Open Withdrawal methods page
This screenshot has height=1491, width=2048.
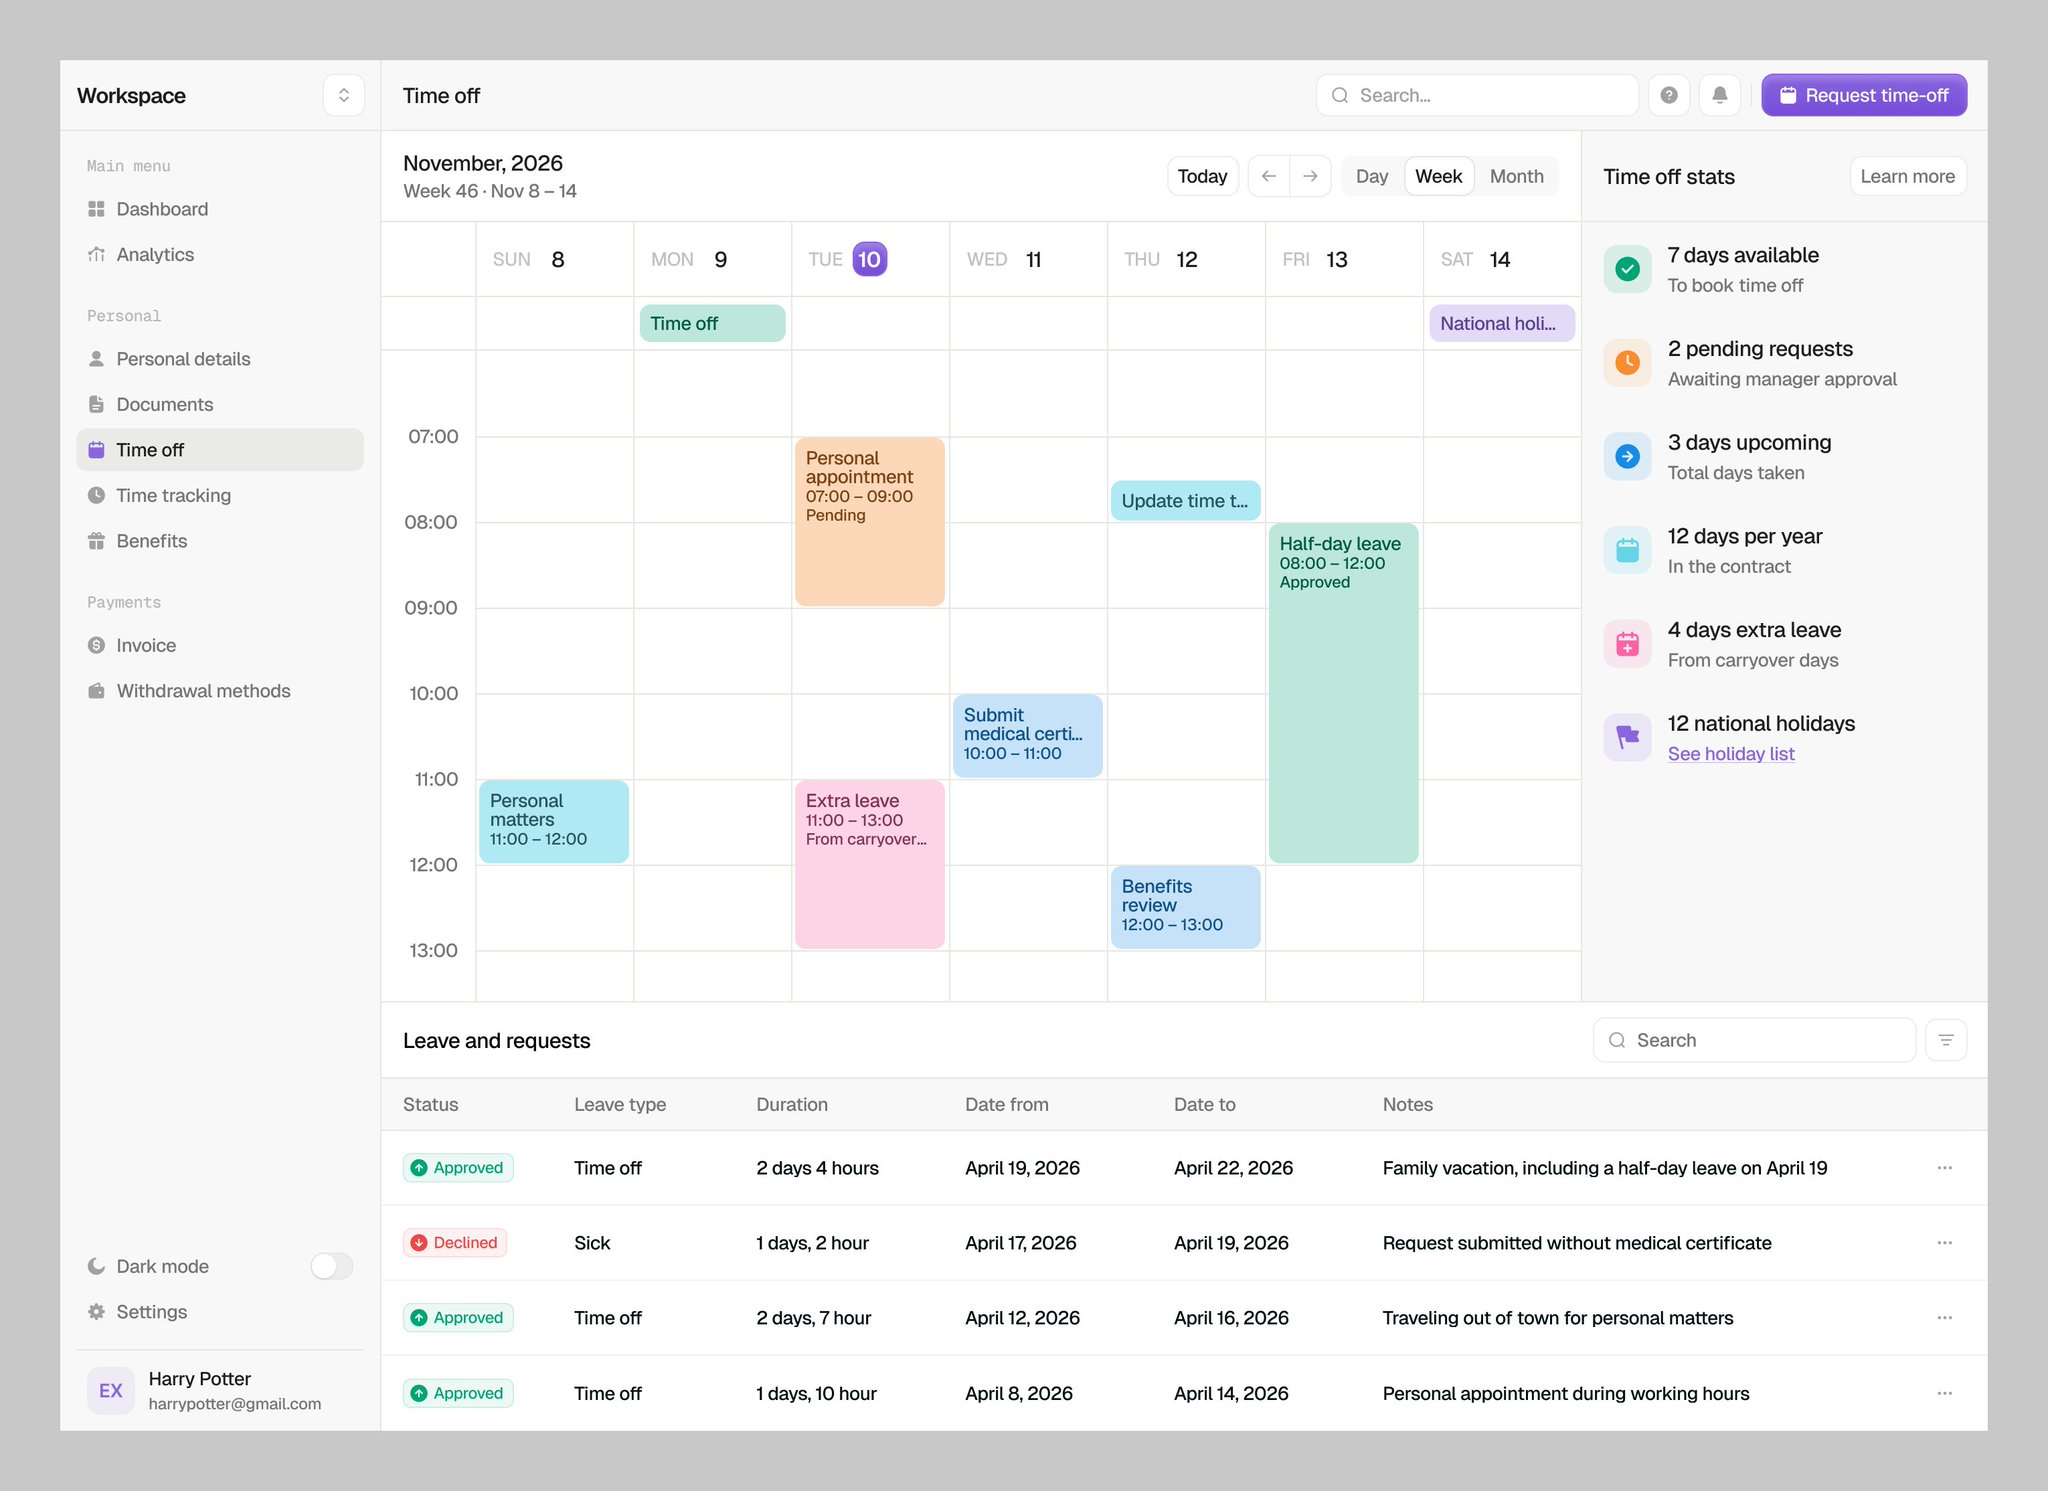pos(220,691)
